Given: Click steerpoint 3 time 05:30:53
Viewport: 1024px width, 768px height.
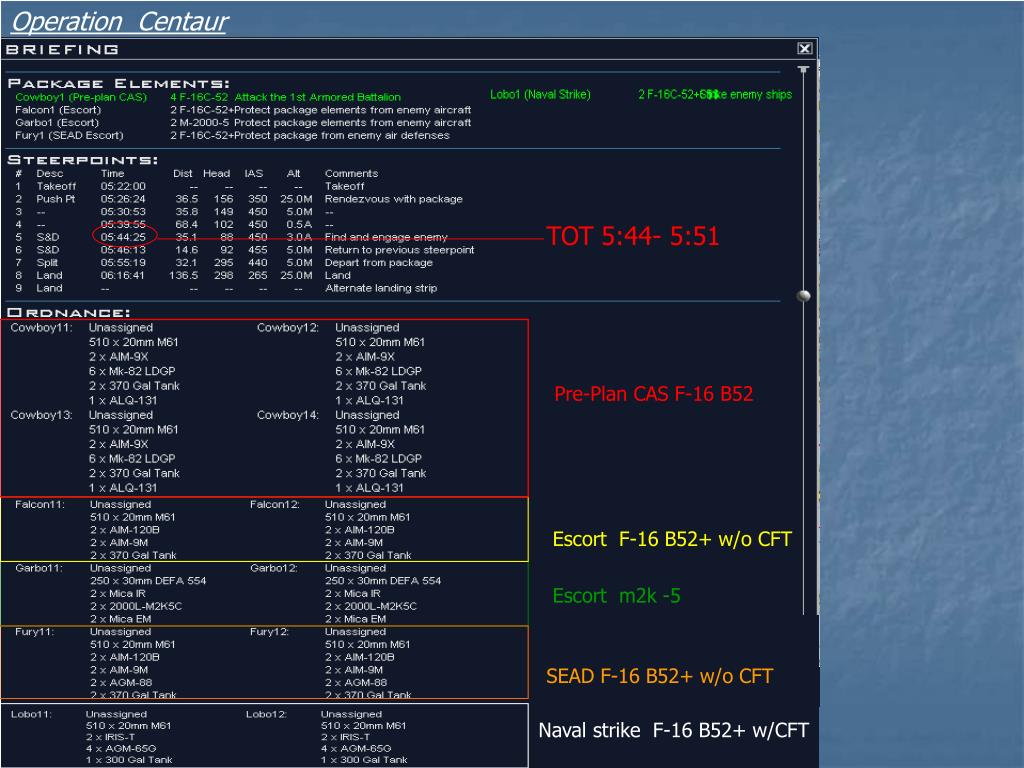Looking at the screenshot, I should [123, 212].
